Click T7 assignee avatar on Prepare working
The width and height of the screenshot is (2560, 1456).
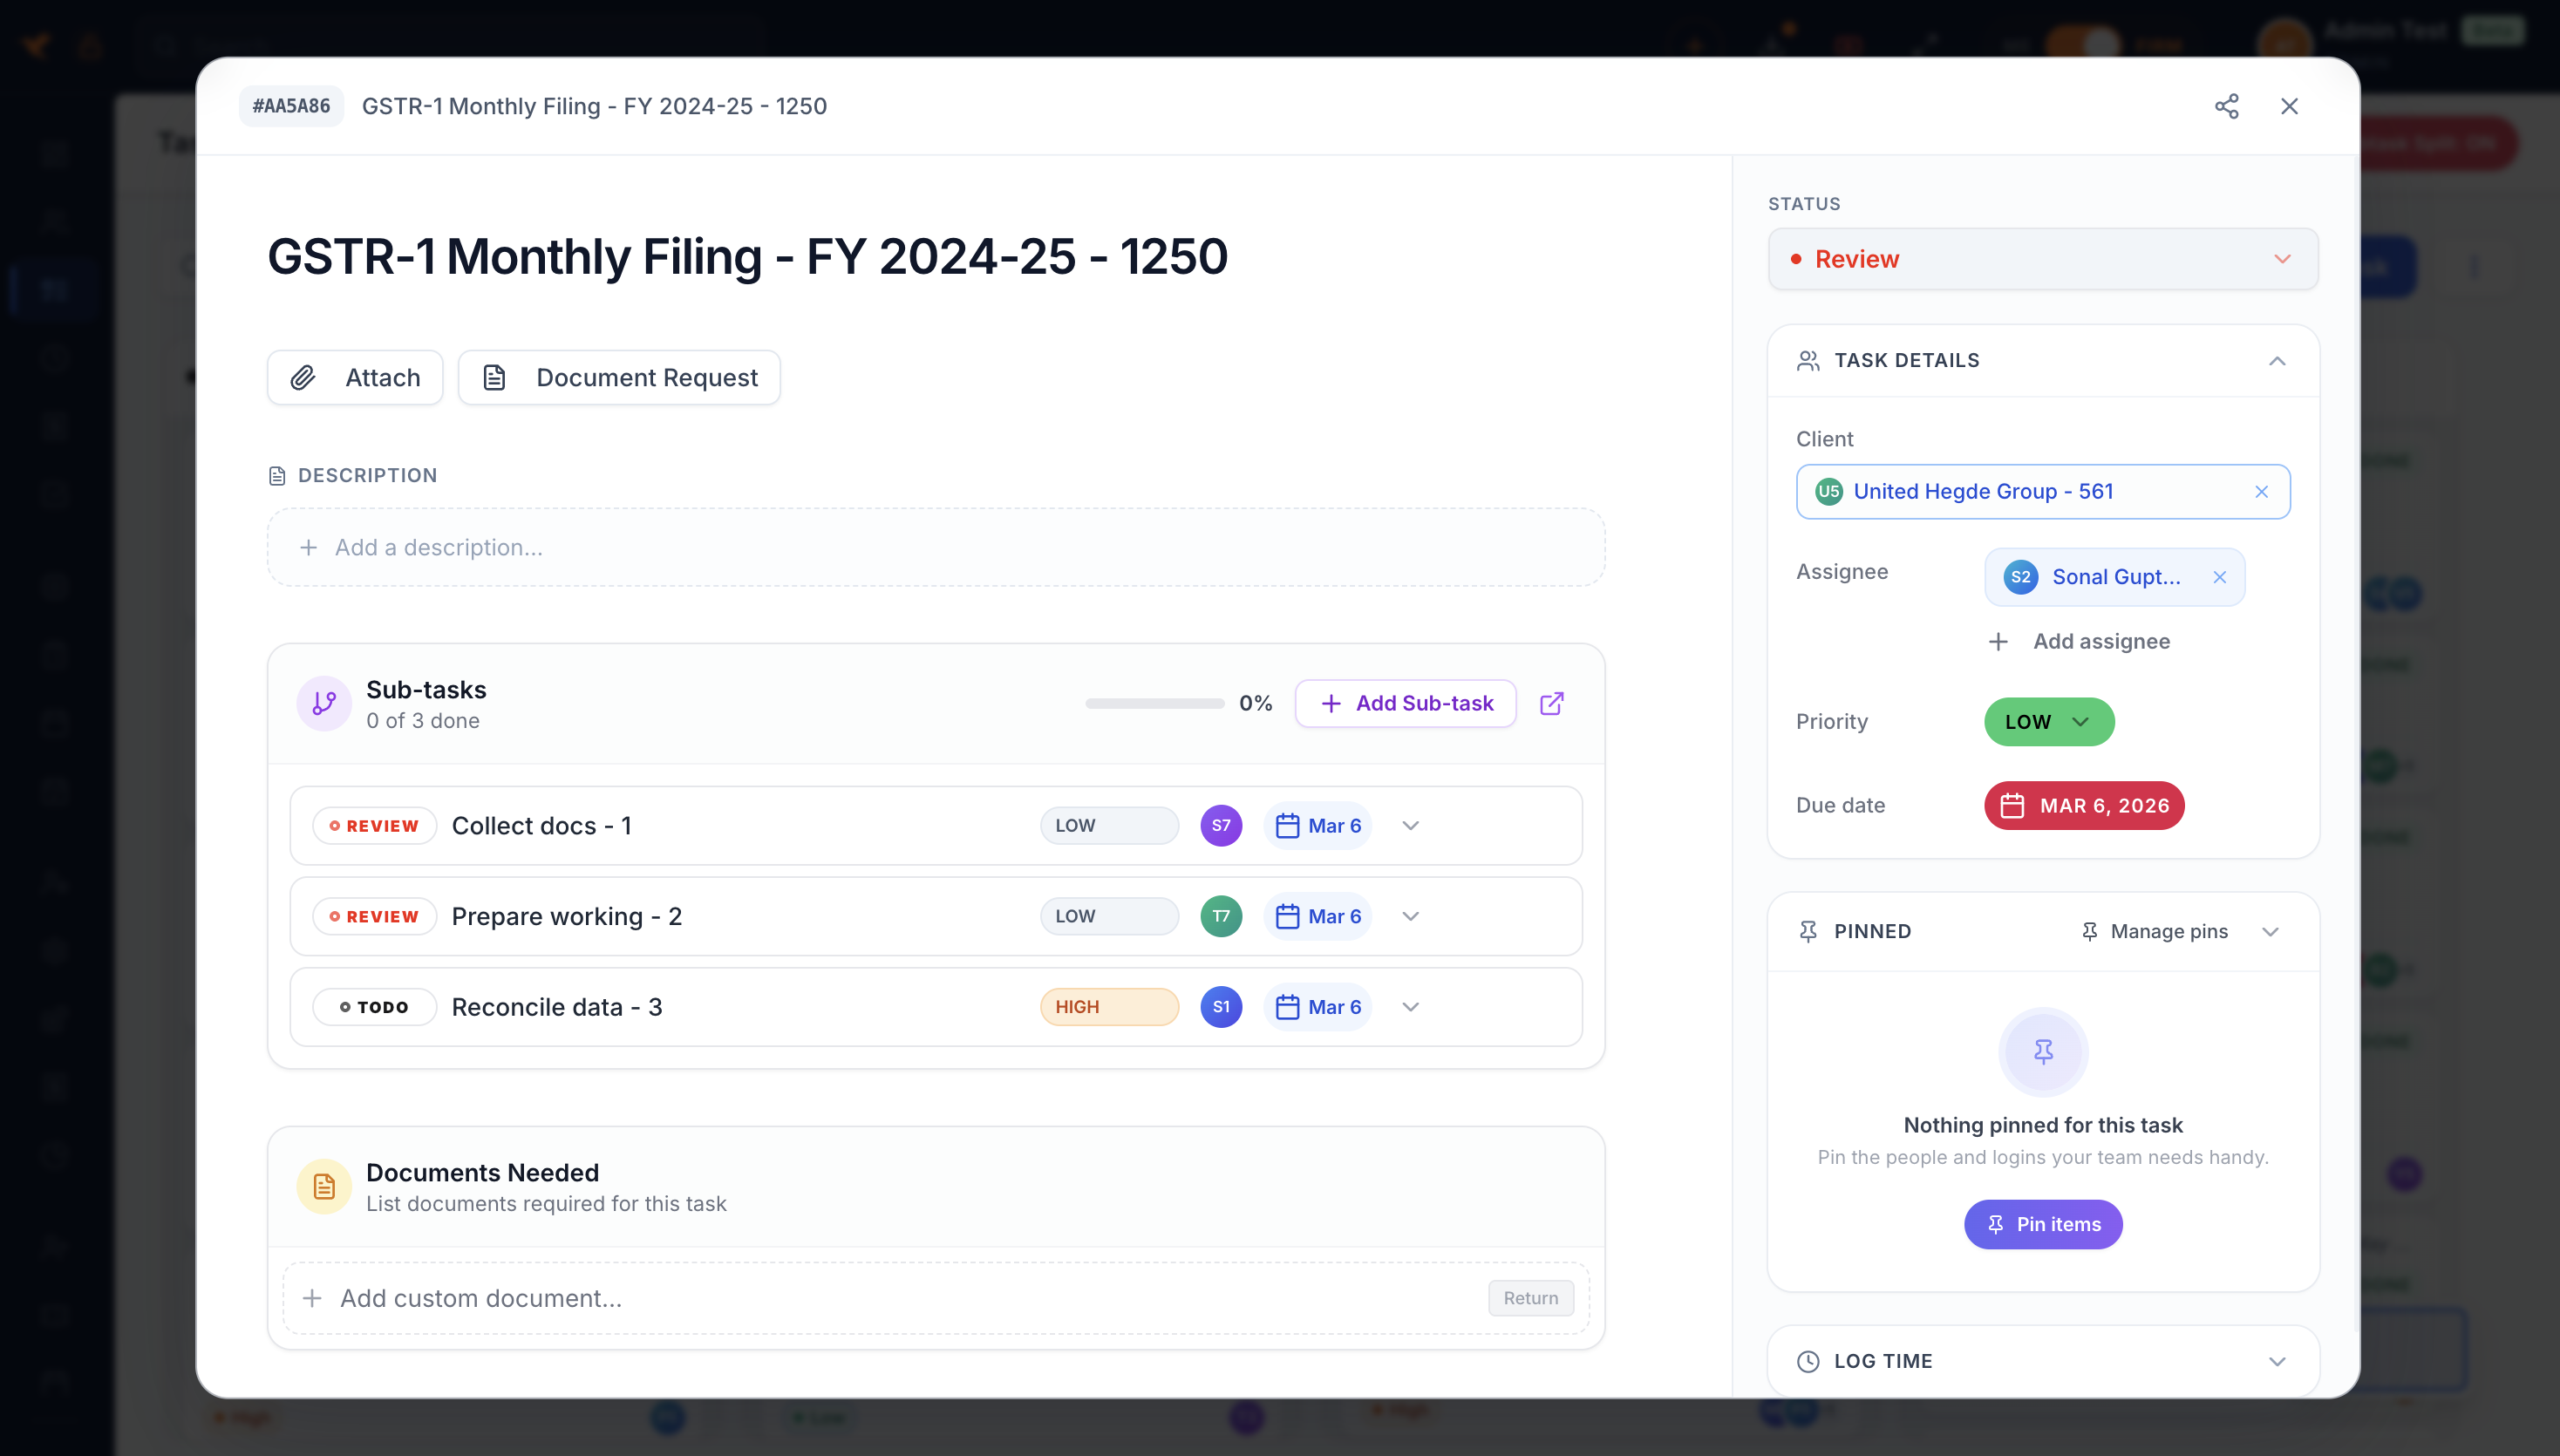[x=1221, y=916]
